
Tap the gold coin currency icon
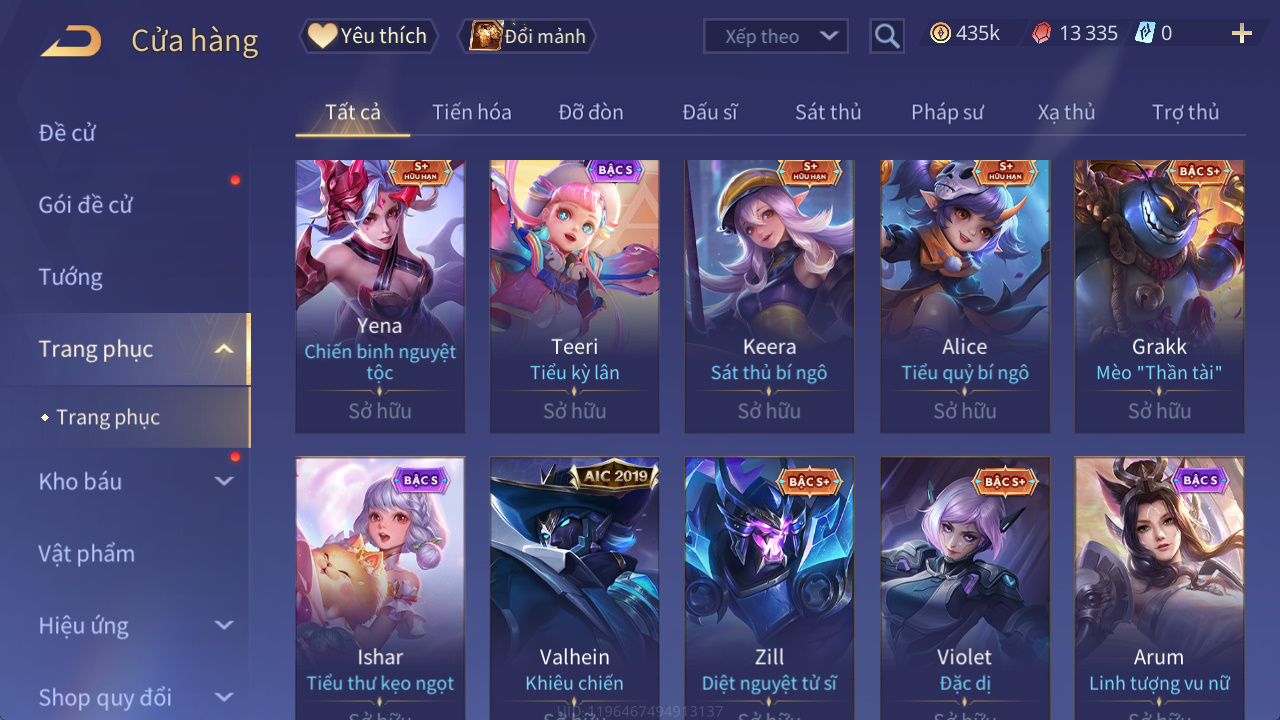940,33
